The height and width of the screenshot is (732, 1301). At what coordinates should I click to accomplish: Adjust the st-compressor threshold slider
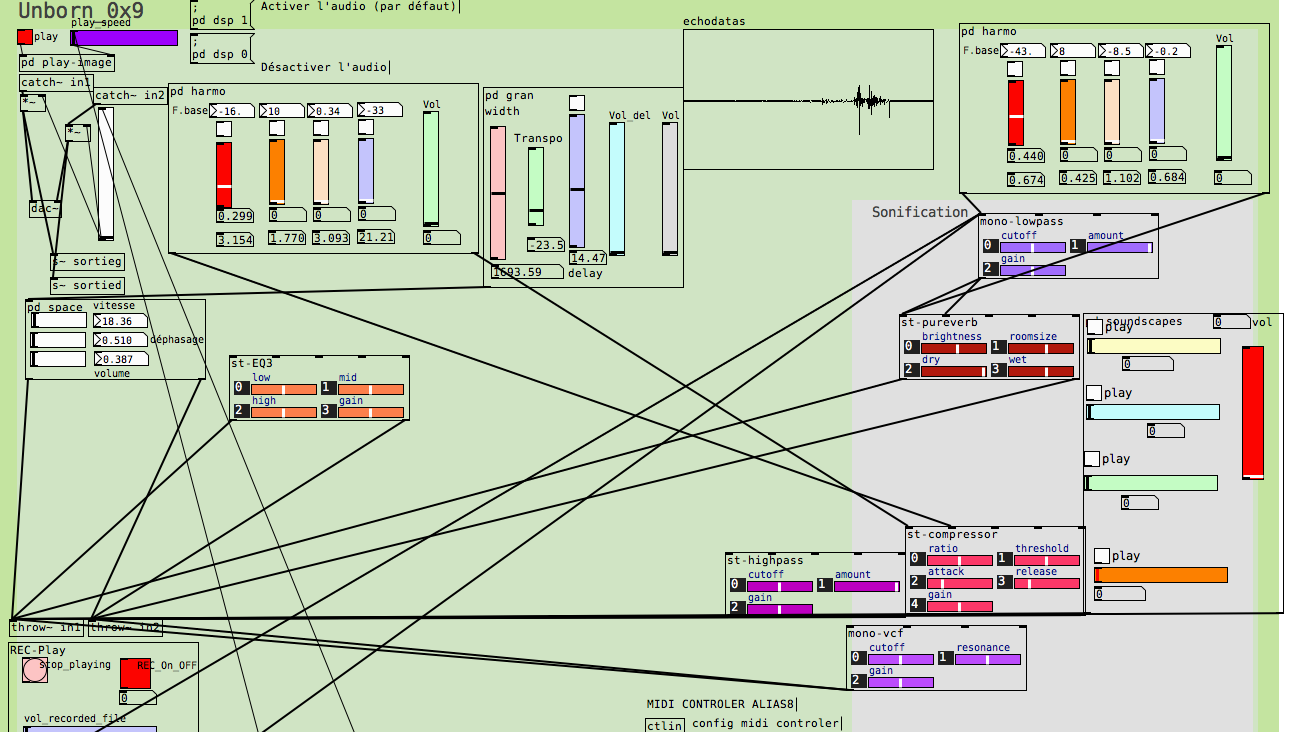pyautogui.click(x=1047, y=560)
